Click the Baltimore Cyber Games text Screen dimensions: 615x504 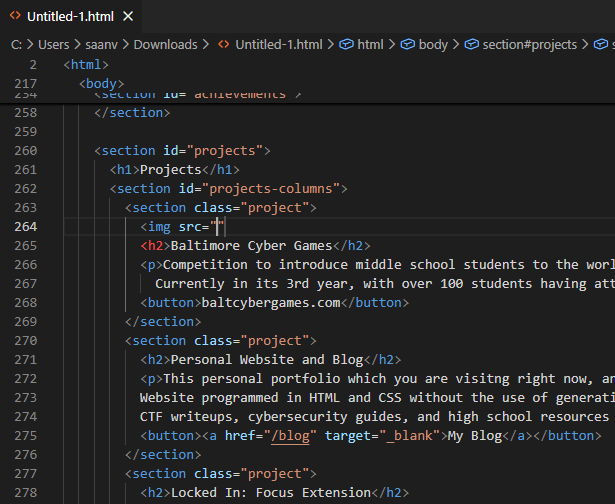click(x=251, y=246)
